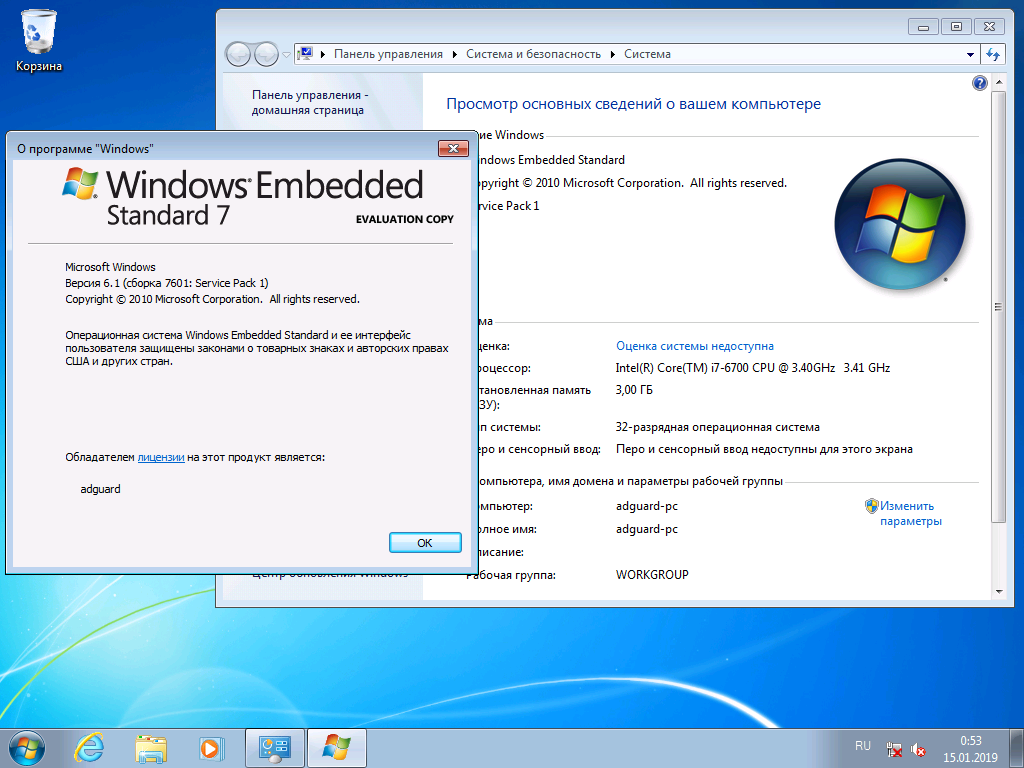This screenshot has height=768, width=1024.
Task: Click the heading 'Просмотр основных сведений о вашем компьютере'
Action: (x=633, y=104)
